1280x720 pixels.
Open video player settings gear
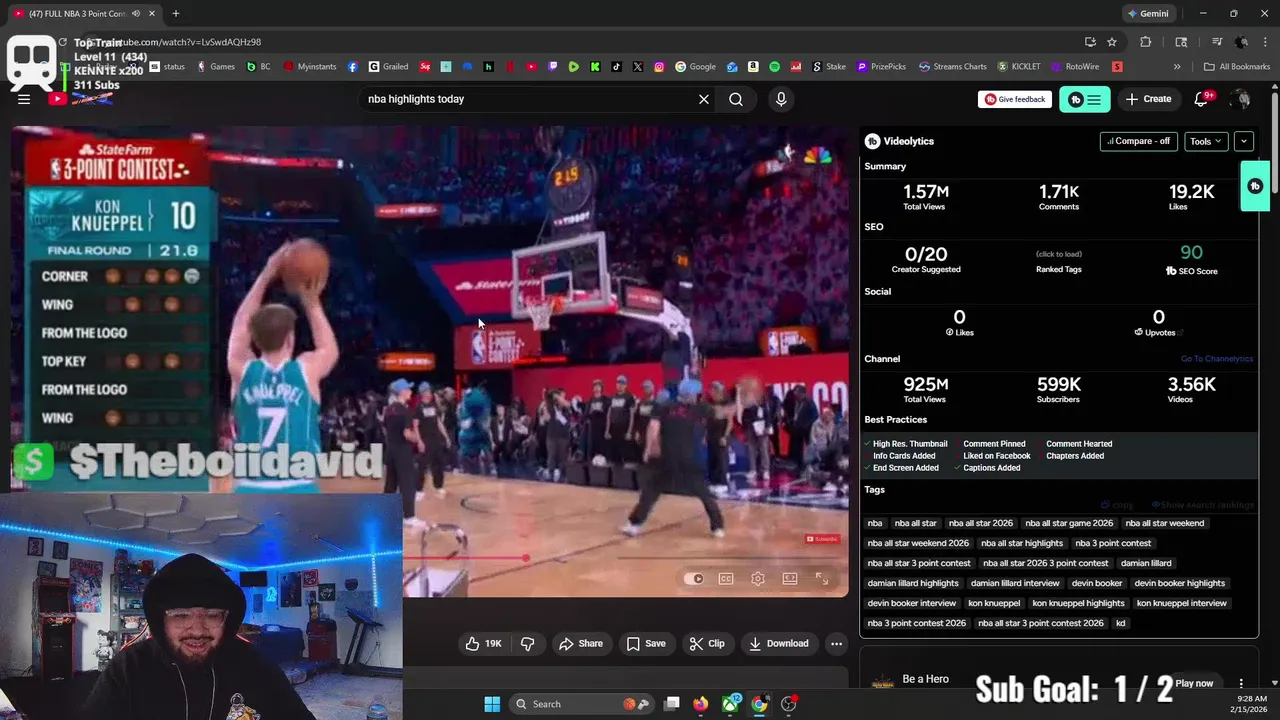coord(758,578)
